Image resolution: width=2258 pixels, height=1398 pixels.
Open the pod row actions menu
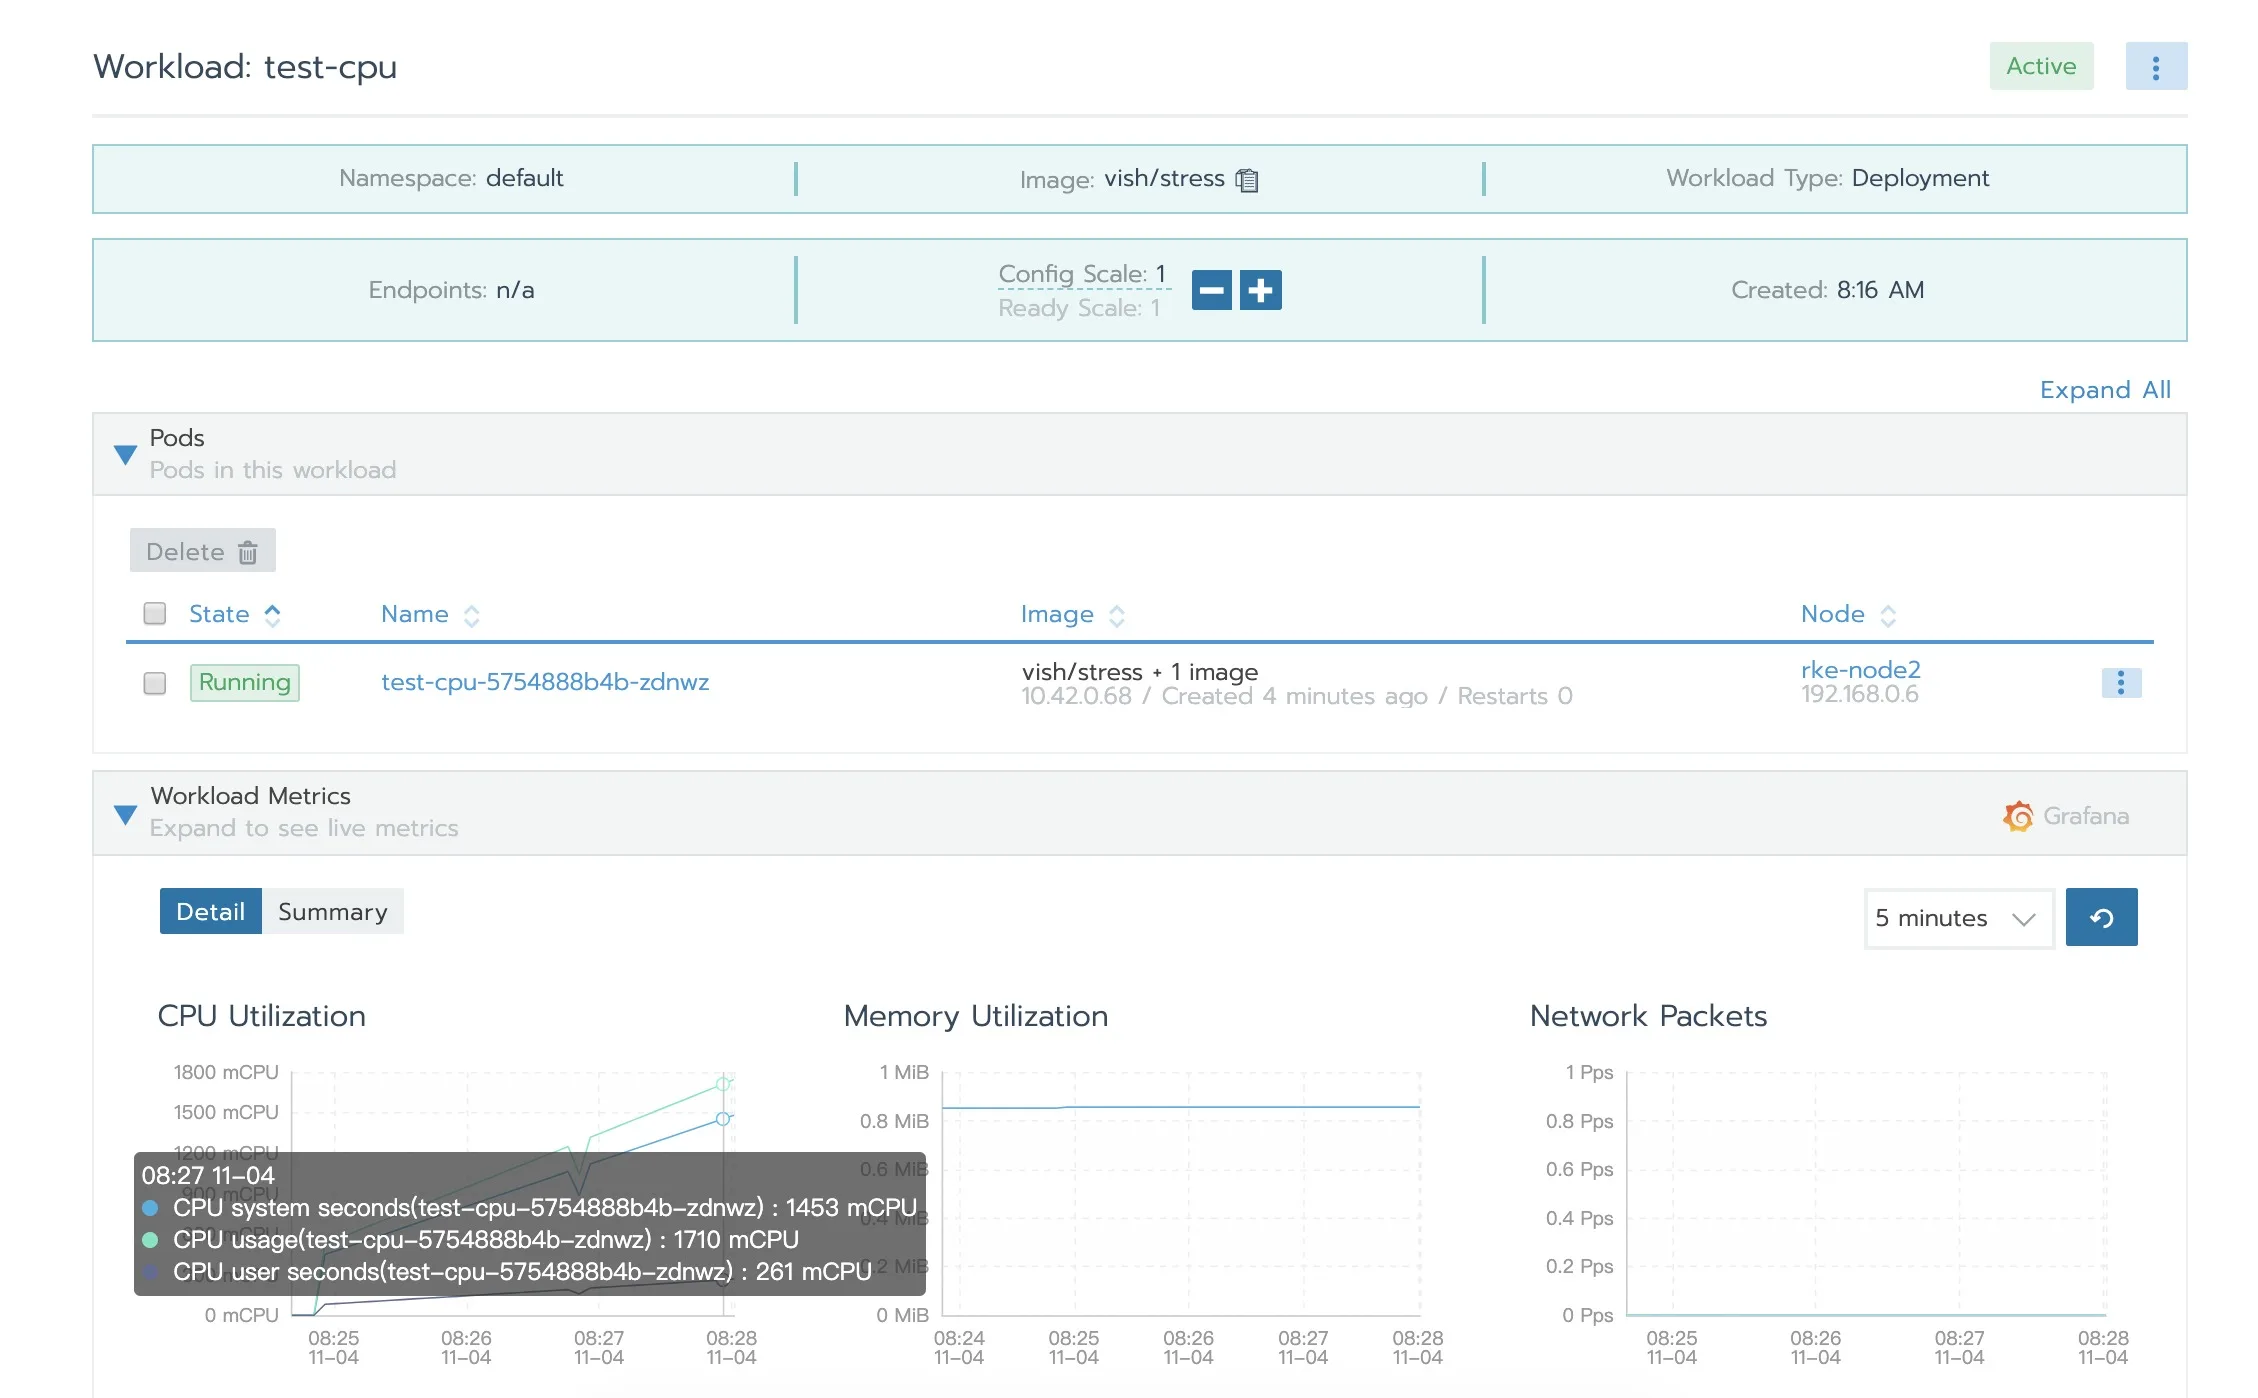click(x=2120, y=683)
